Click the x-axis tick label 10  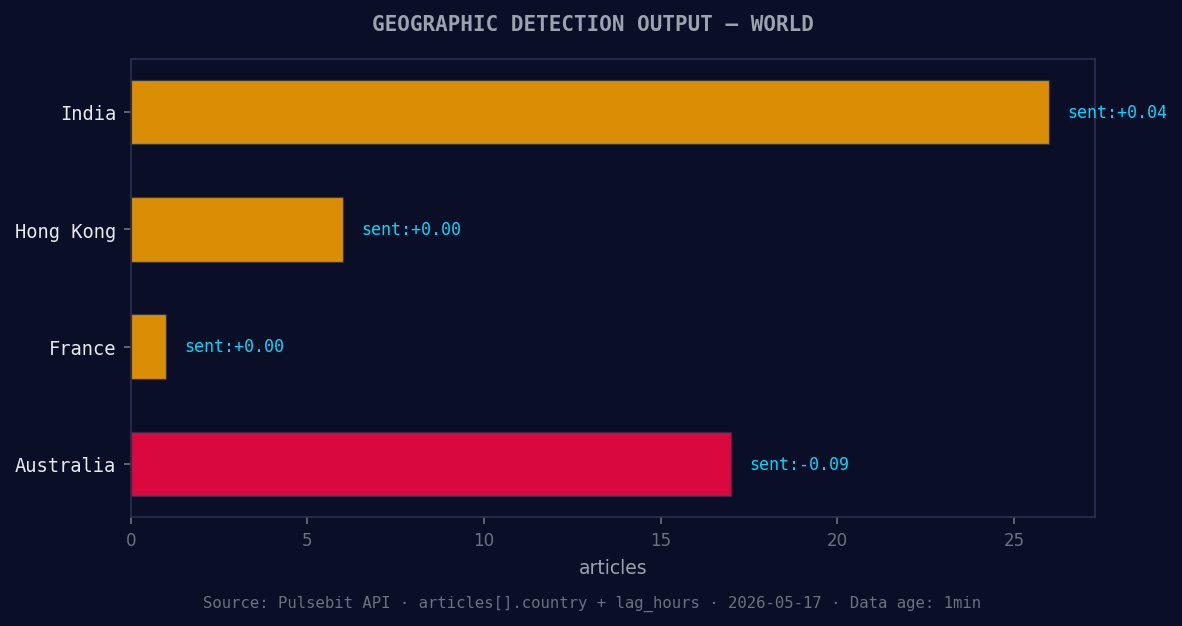[x=484, y=540]
